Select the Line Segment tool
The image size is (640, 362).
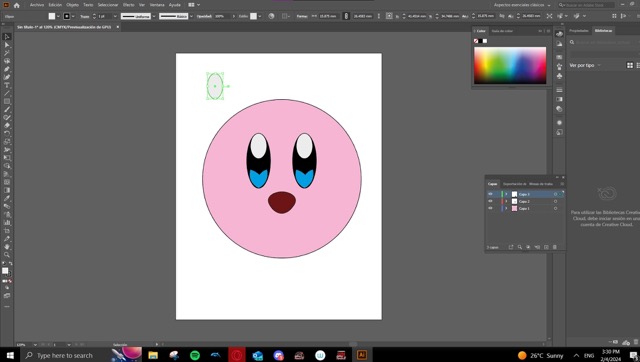coord(7,93)
